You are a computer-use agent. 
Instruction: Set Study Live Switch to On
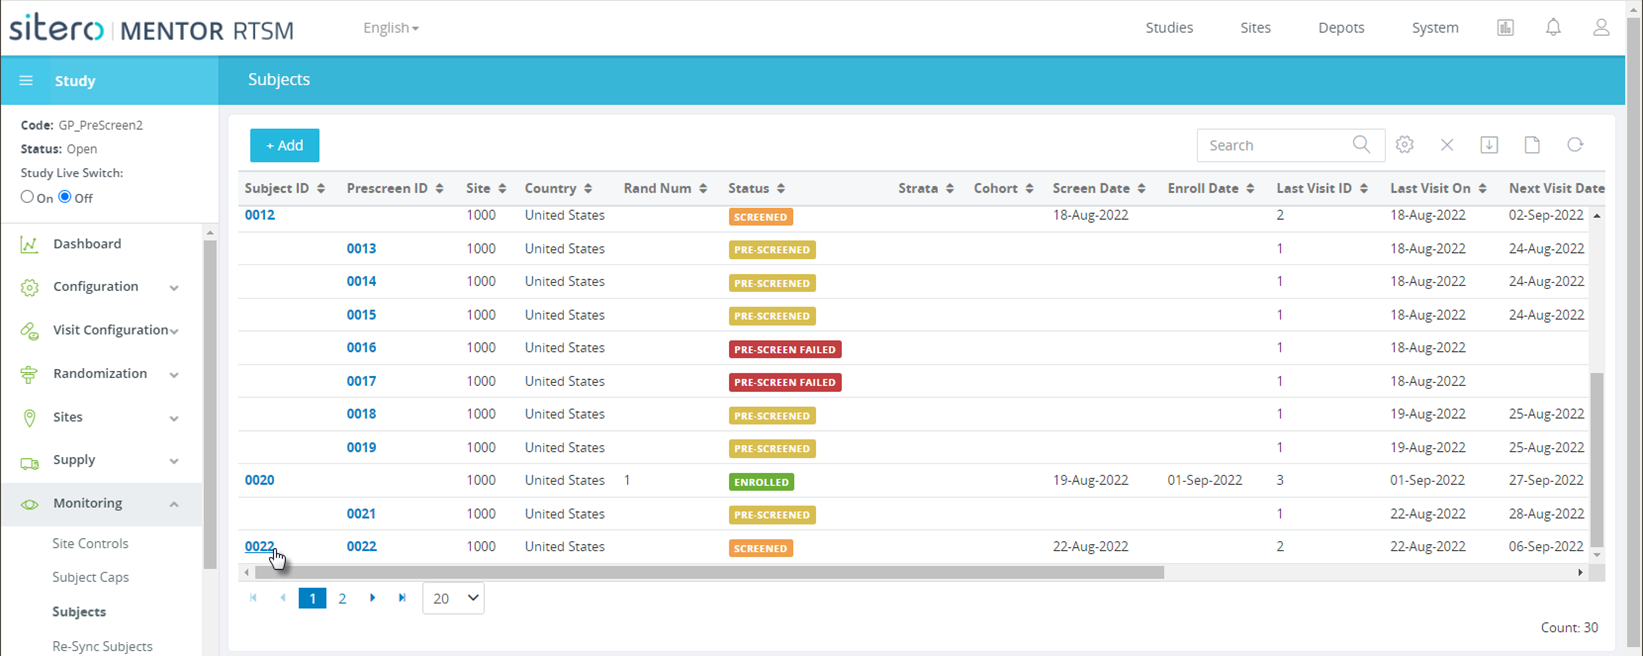(x=27, y=197)
